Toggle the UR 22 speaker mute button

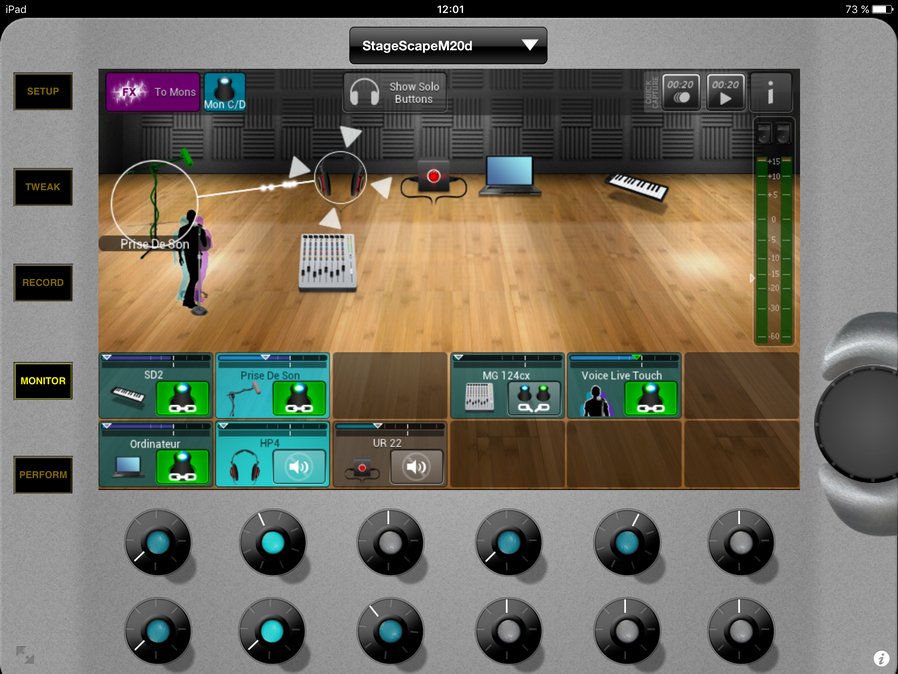tap(415, 467)
